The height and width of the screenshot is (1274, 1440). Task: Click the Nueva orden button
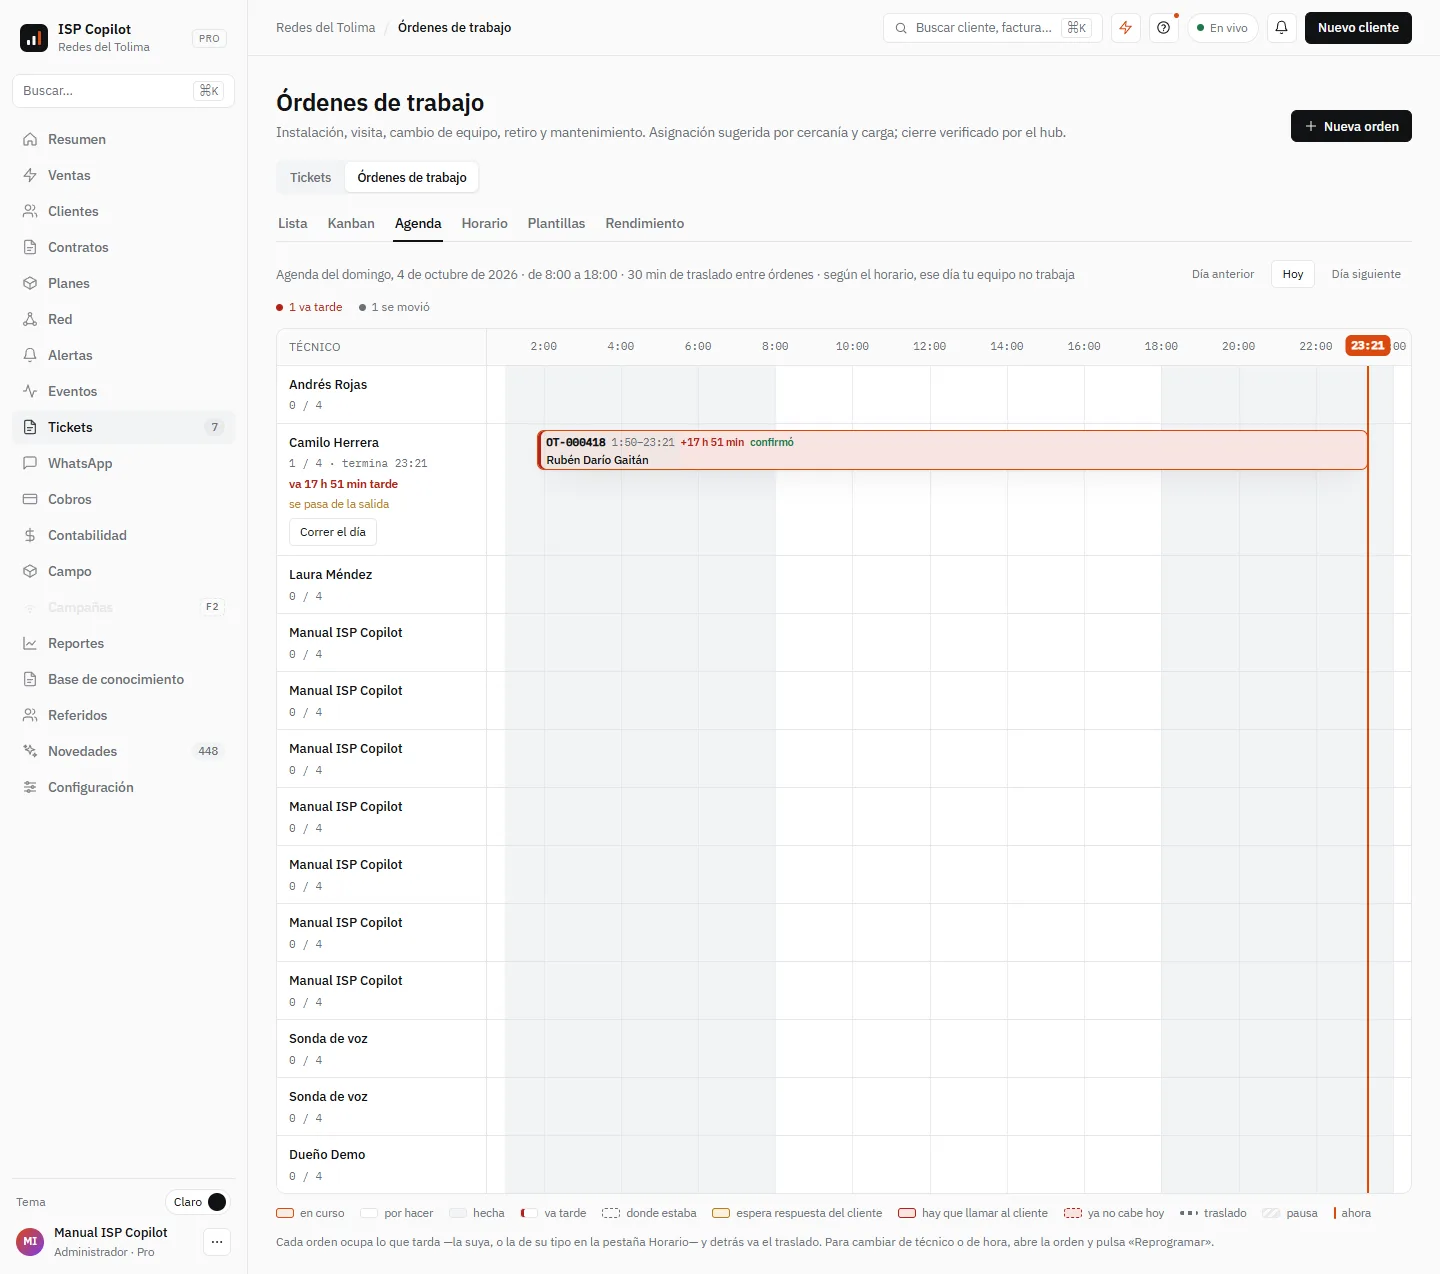(x=1351, y=126)
